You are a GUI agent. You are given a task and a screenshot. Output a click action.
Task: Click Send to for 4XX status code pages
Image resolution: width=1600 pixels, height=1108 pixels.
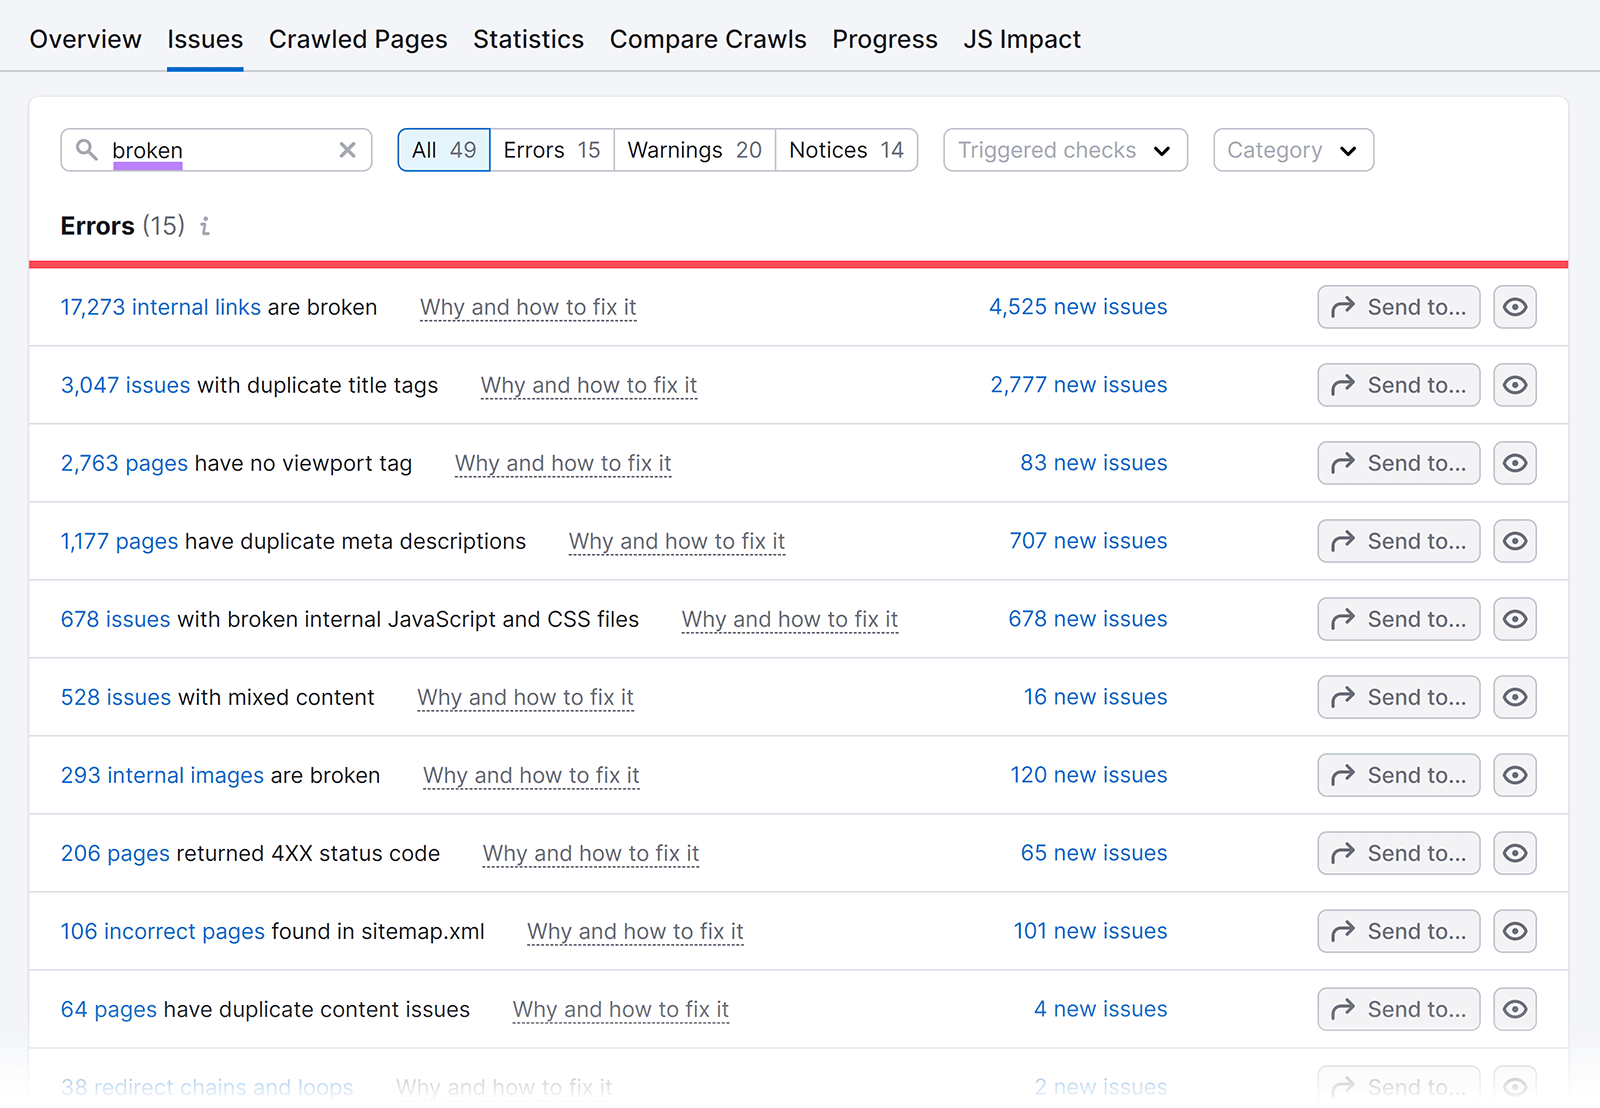(1398, 853)
